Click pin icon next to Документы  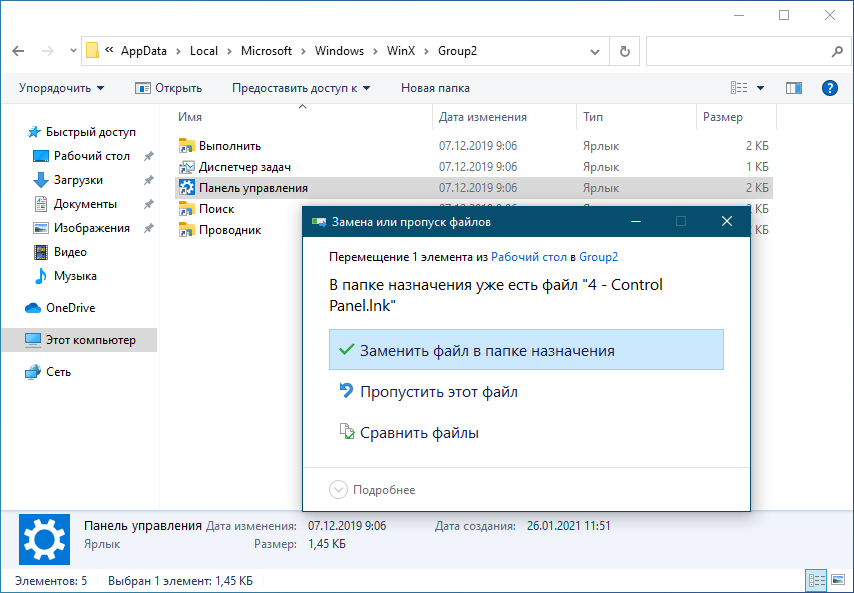(x=148, y=204)
